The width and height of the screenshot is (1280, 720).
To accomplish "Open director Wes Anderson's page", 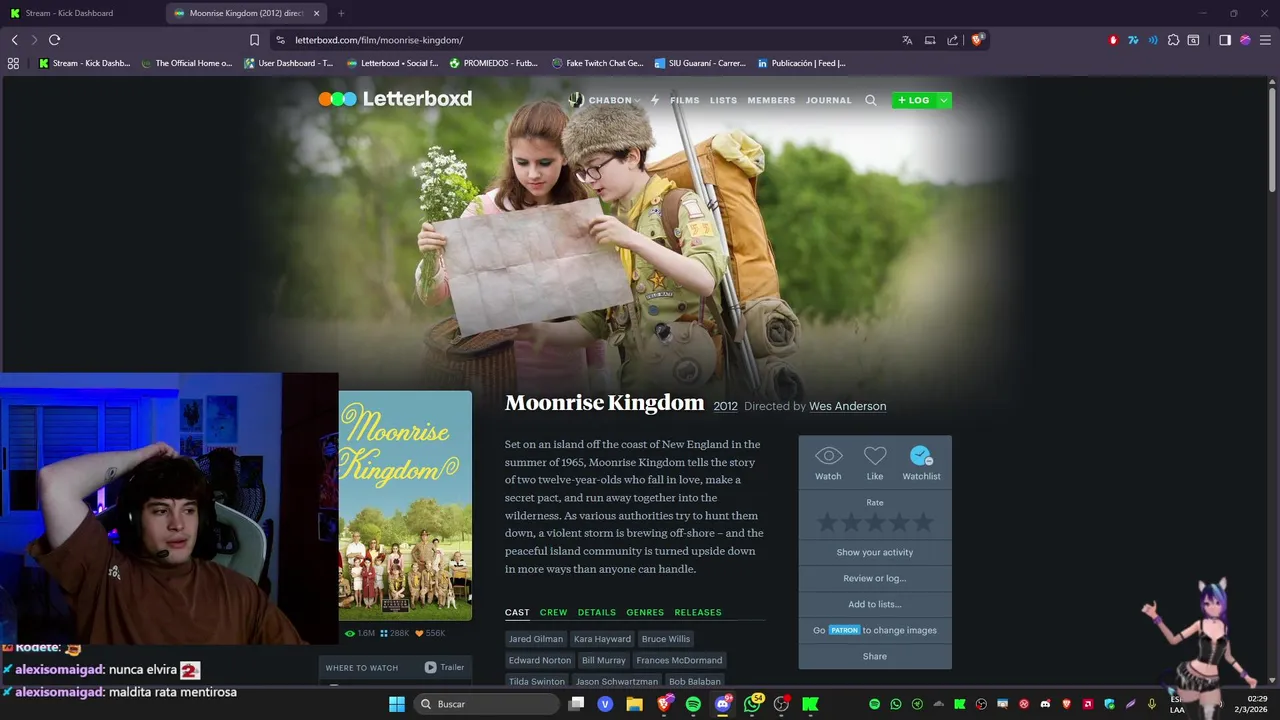I will pos(847,406).
